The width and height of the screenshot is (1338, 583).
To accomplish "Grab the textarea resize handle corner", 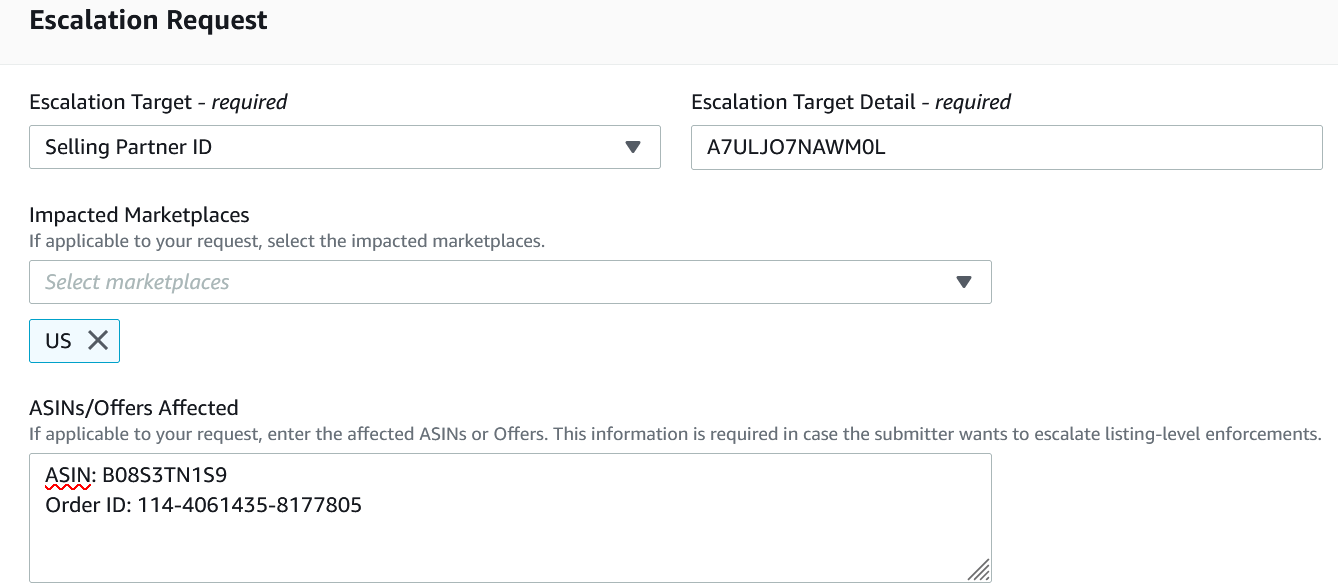I will point(979,570).
